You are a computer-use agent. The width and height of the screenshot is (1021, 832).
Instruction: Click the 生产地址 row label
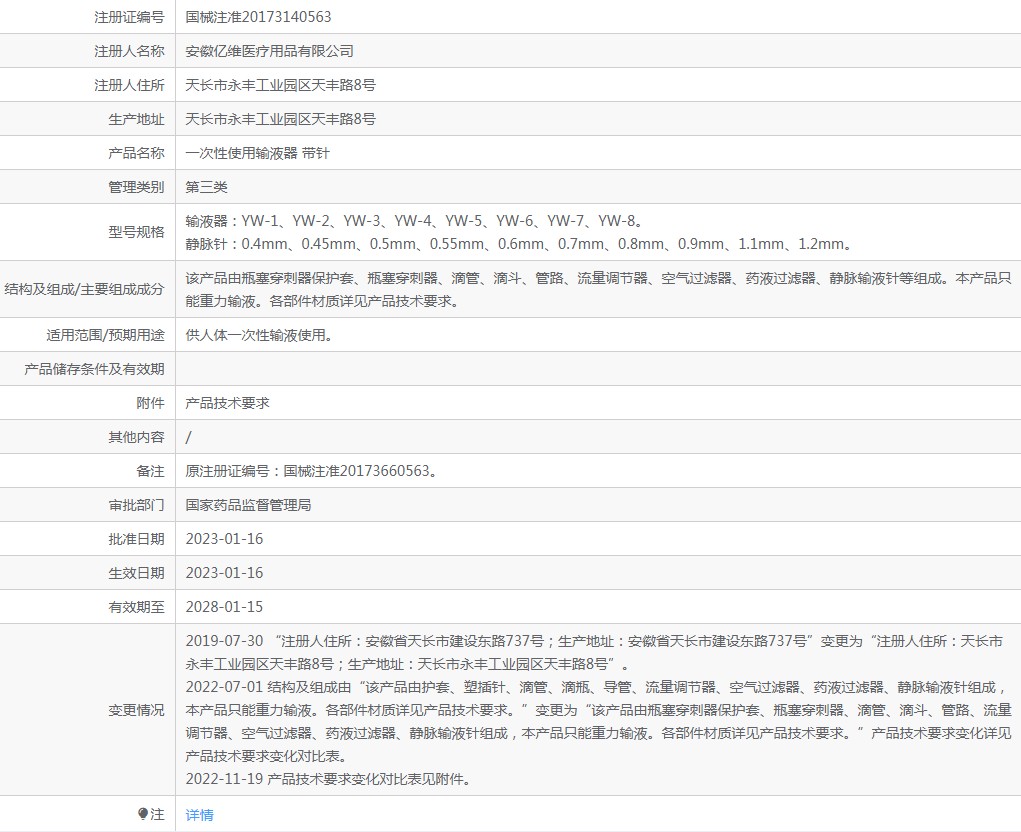(136, 119)
